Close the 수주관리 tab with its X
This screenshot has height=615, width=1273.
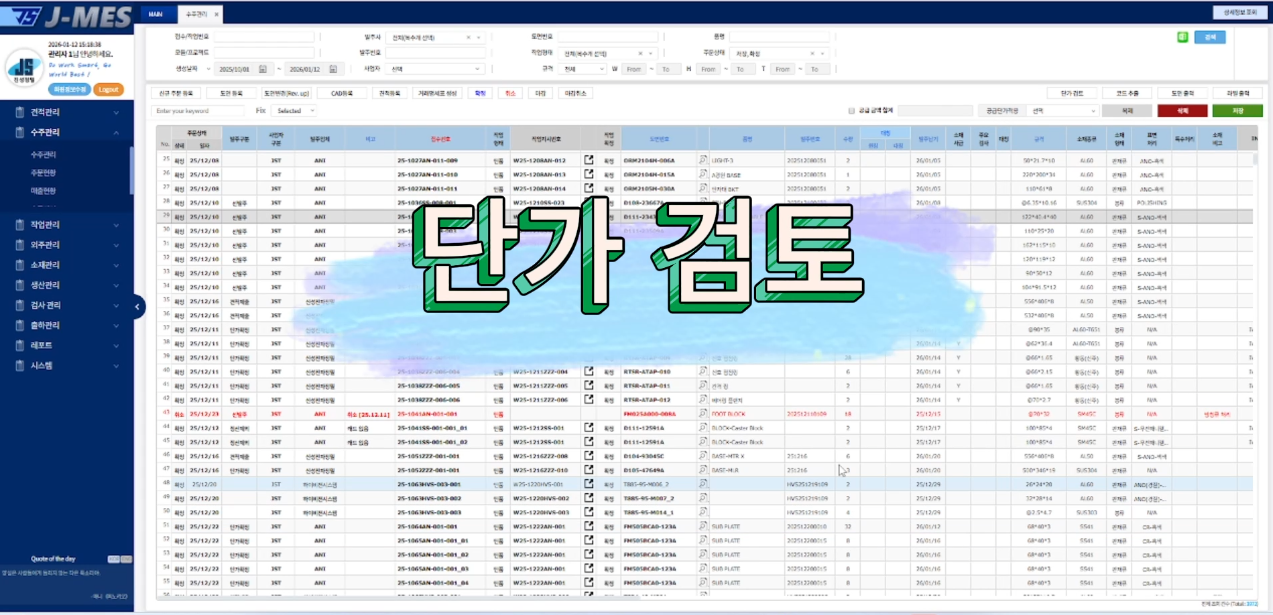(217, 15)
